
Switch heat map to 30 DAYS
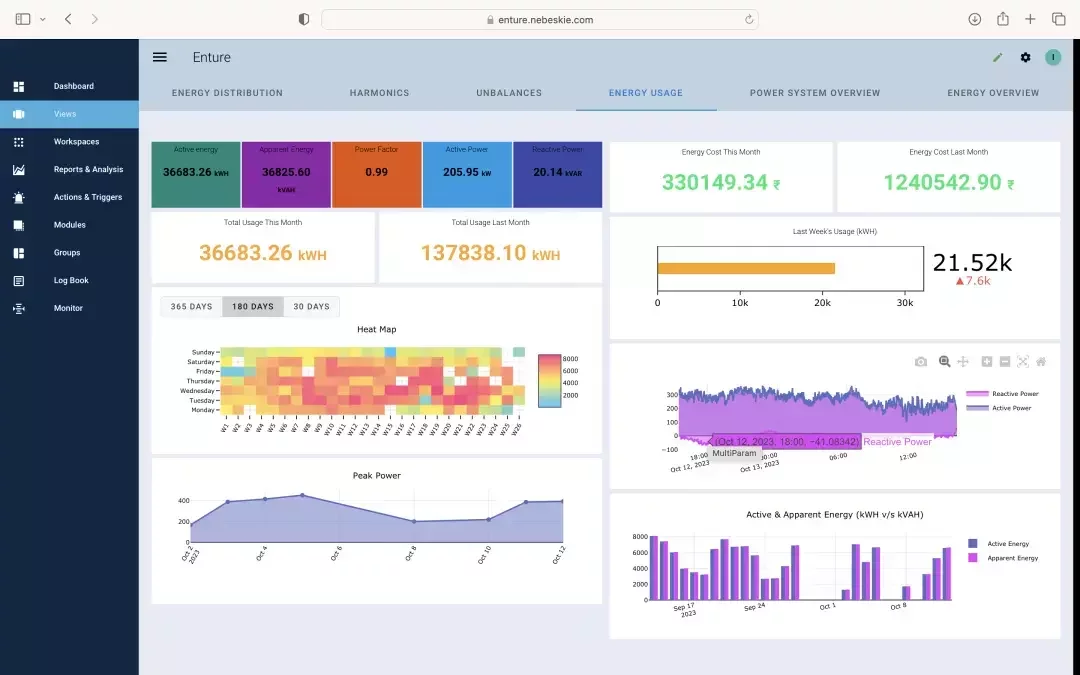point(311,307)
